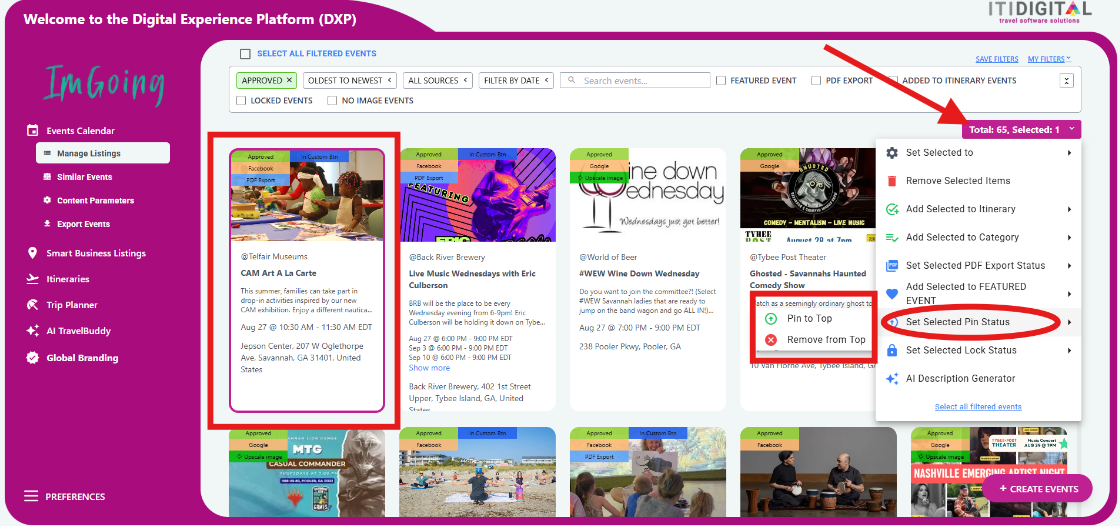Click the Live Music Wednesdays event title
This screenshot has height=526, width=1120.
coord(472,279)
